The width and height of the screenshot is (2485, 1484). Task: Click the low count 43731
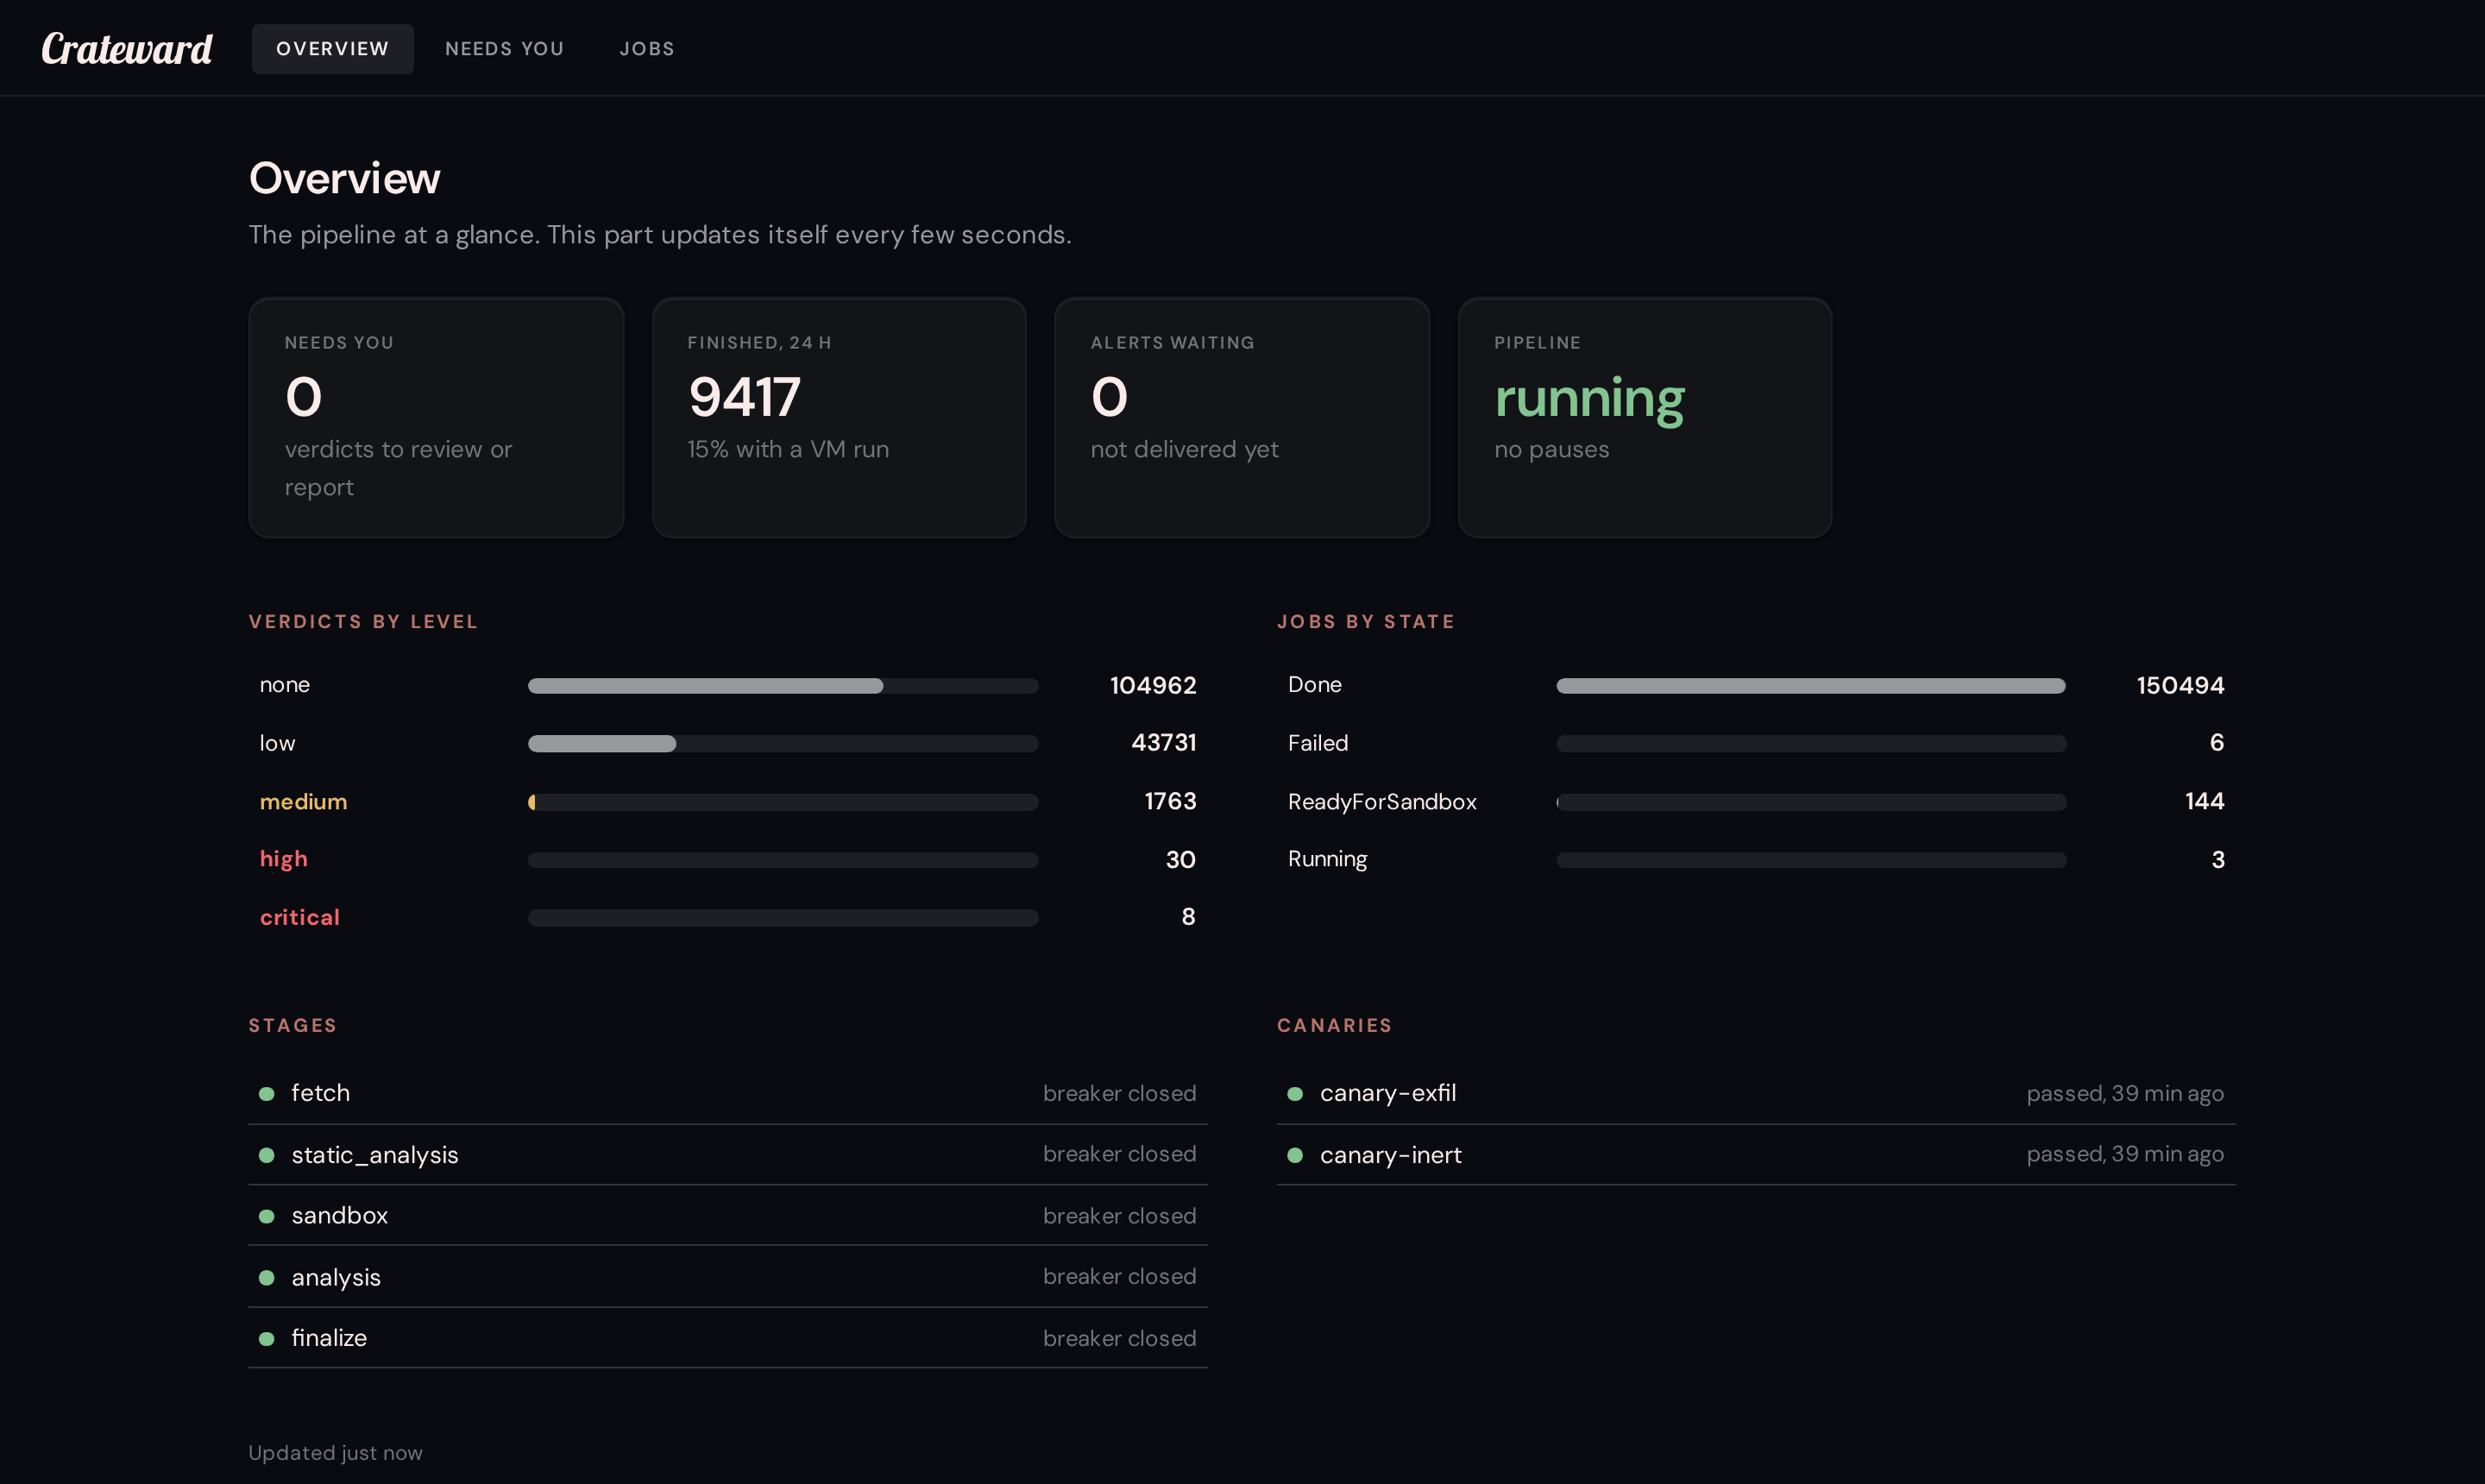(1163, 743)
